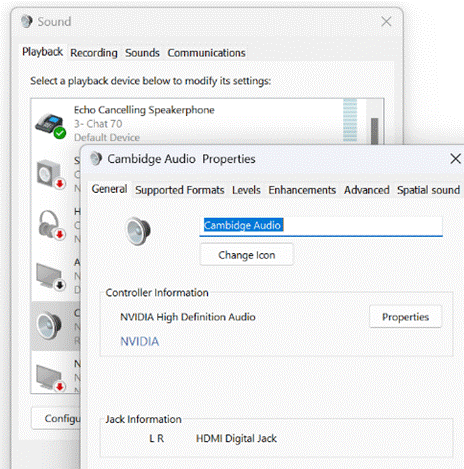464x469 pixels.
Task: Open the Sounds tab
Action: pos(142,53)
